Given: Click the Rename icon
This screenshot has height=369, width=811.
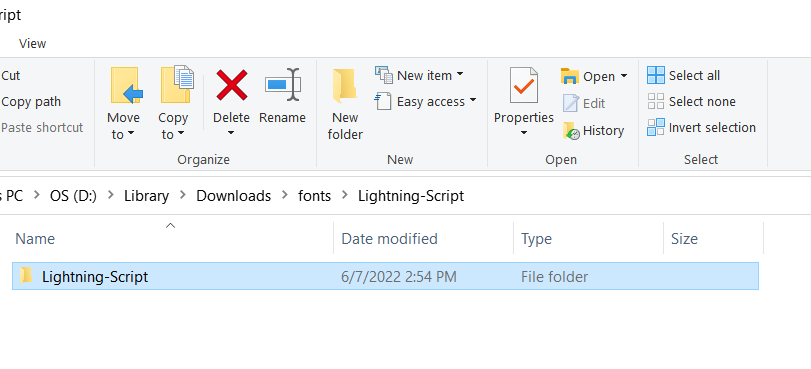Looking at the screenshot, I should [x=282, y=84].
